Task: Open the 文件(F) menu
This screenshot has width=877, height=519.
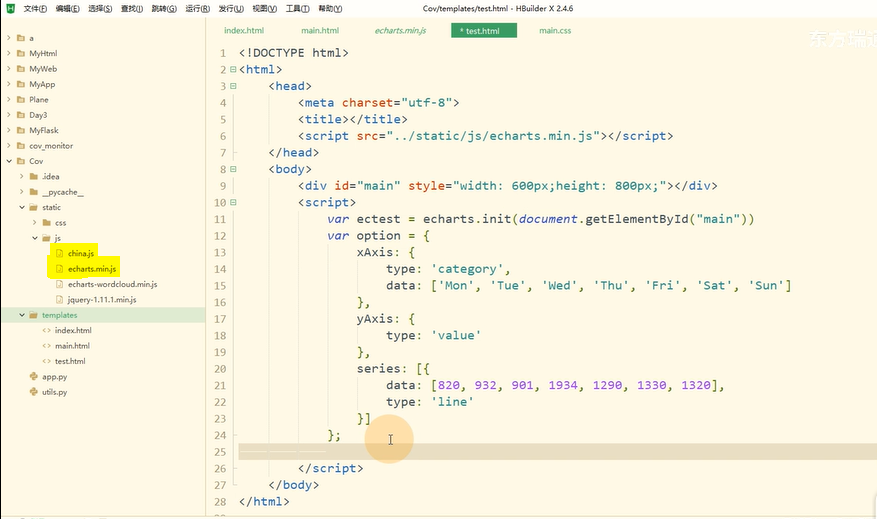Action: coord(35,8)
